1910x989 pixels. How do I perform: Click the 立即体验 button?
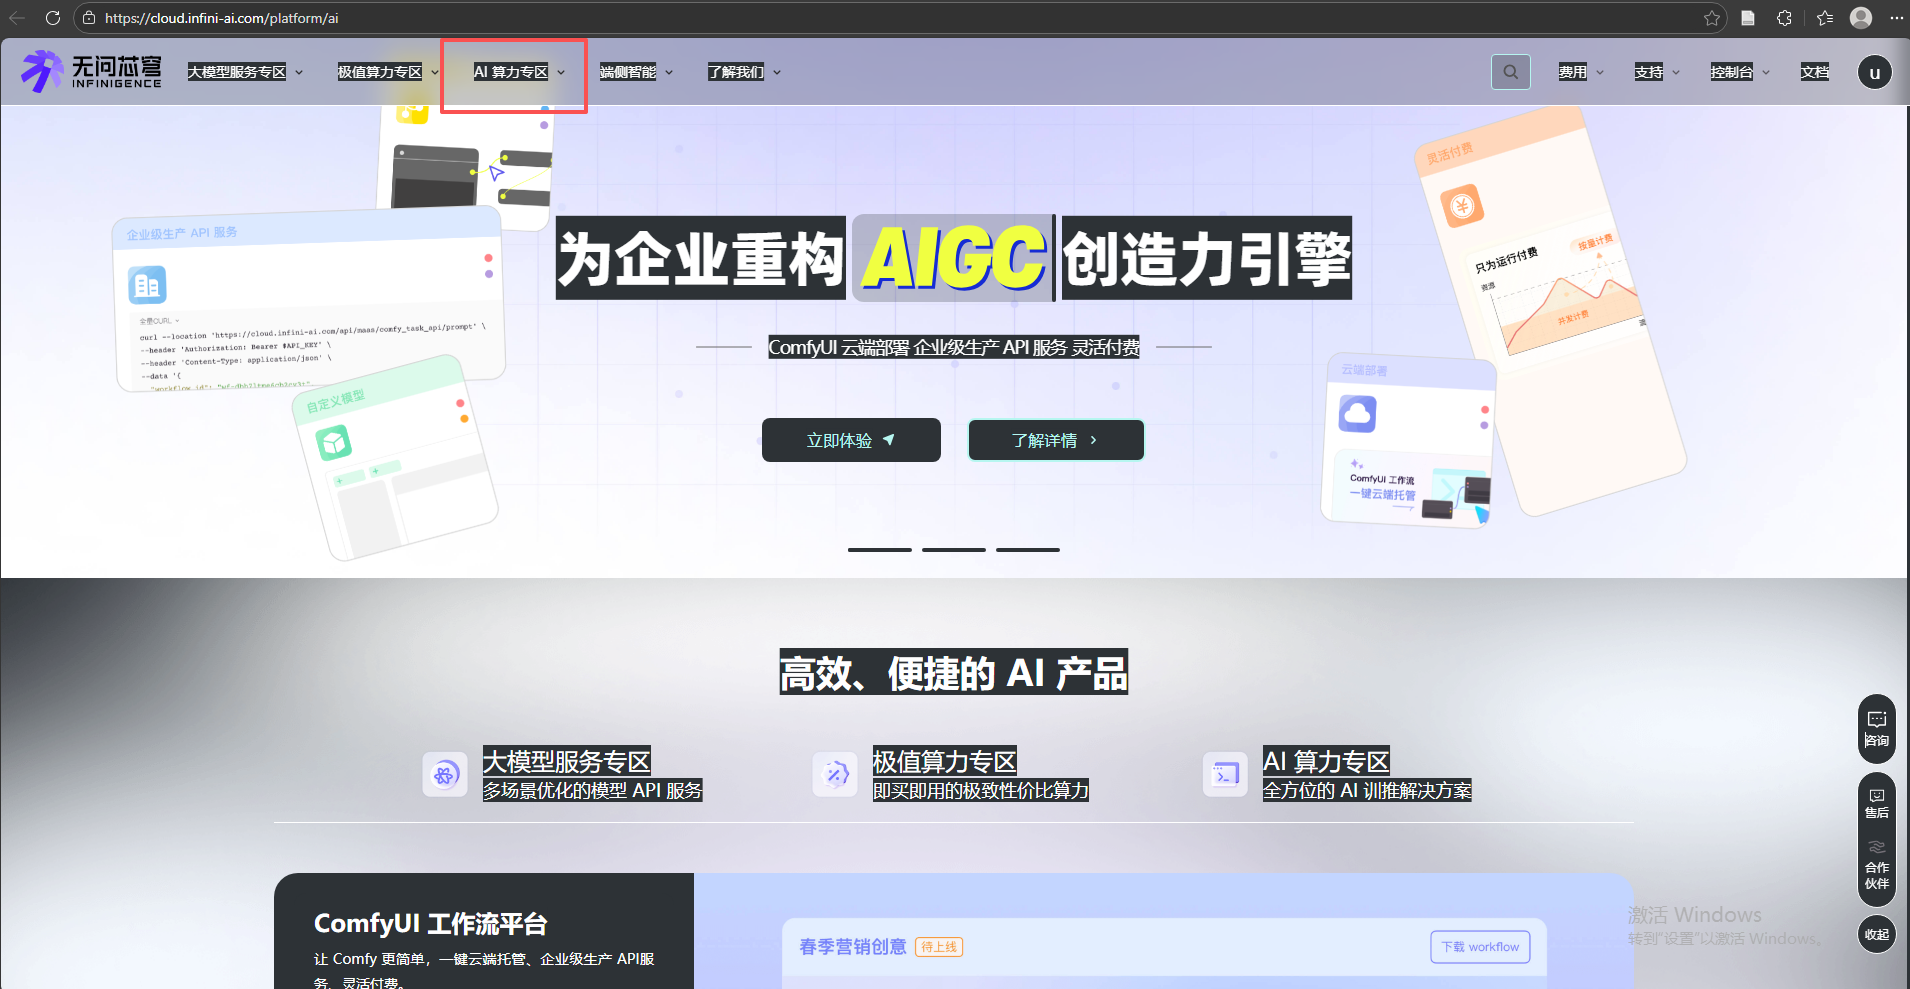tap(850, 440)
